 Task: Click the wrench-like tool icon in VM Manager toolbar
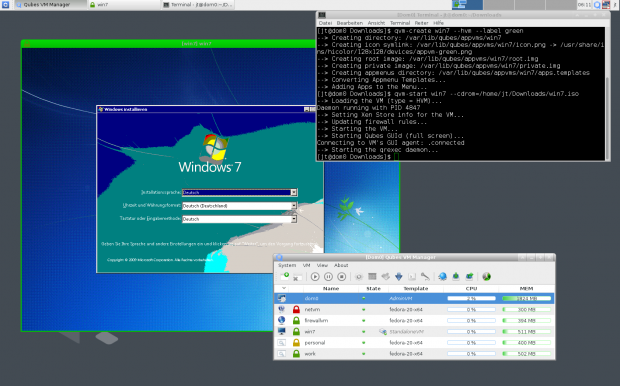(425, 276)
